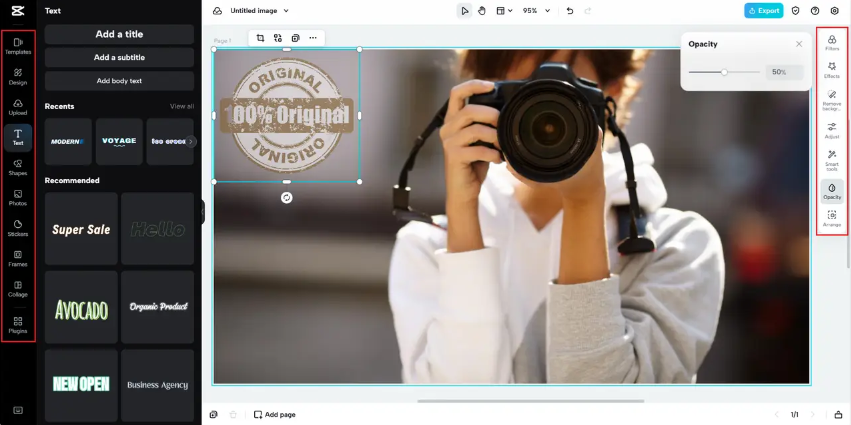Open the Collage panel
Screen dimensions: 851x425
point(18,289)
